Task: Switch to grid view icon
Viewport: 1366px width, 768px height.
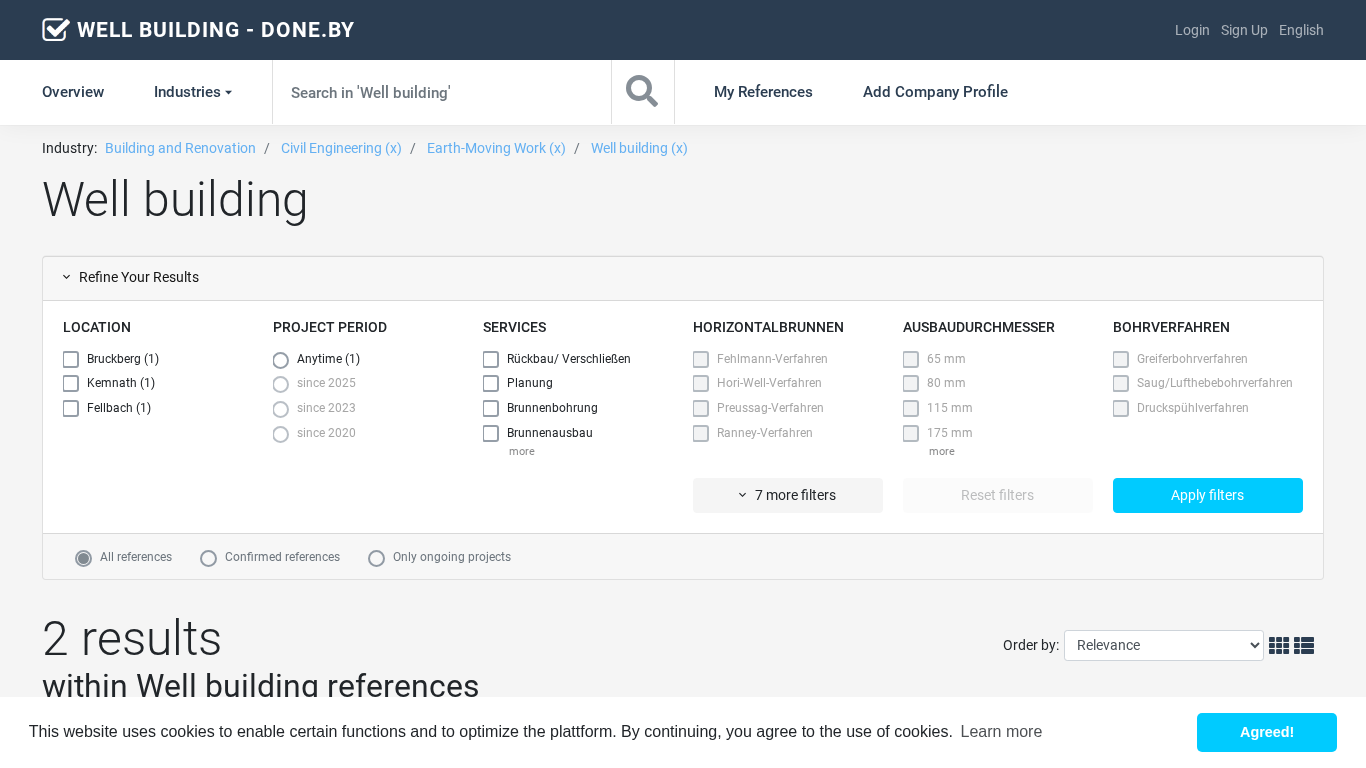Action: pos(1279,646)
